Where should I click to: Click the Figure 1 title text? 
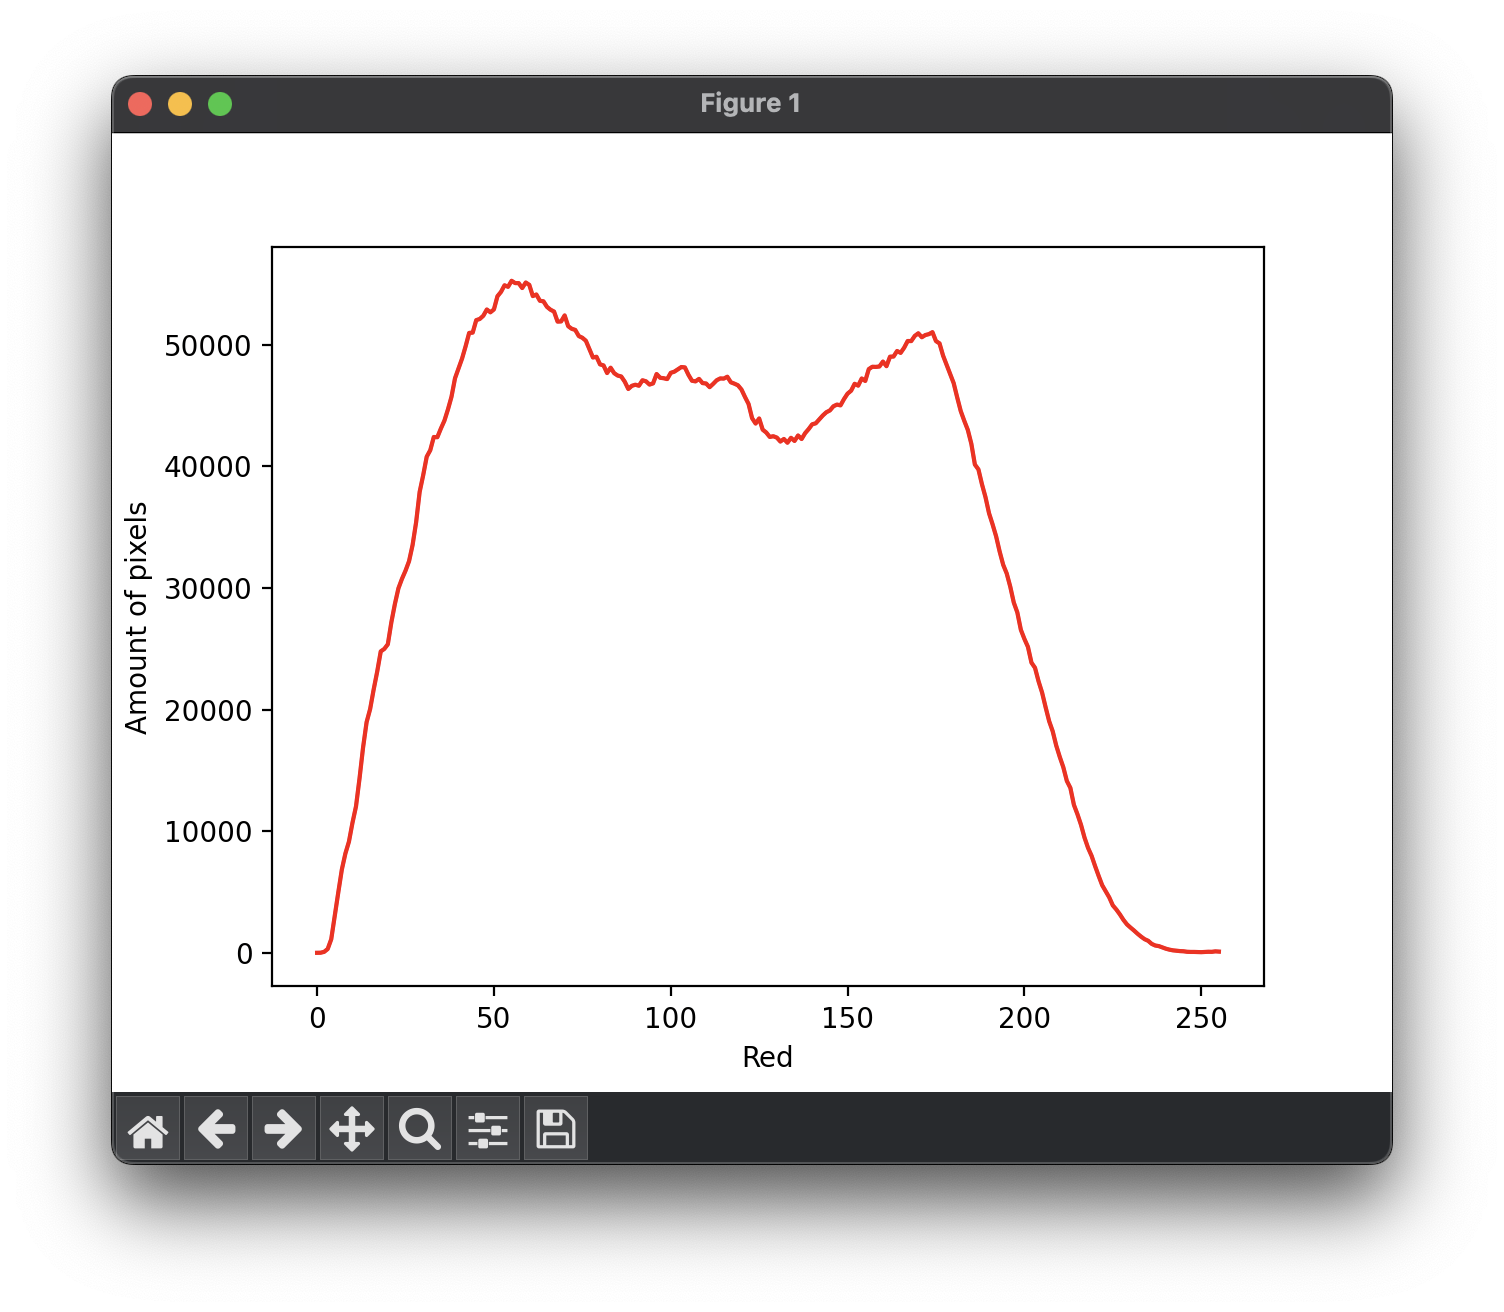coord(750,103)
